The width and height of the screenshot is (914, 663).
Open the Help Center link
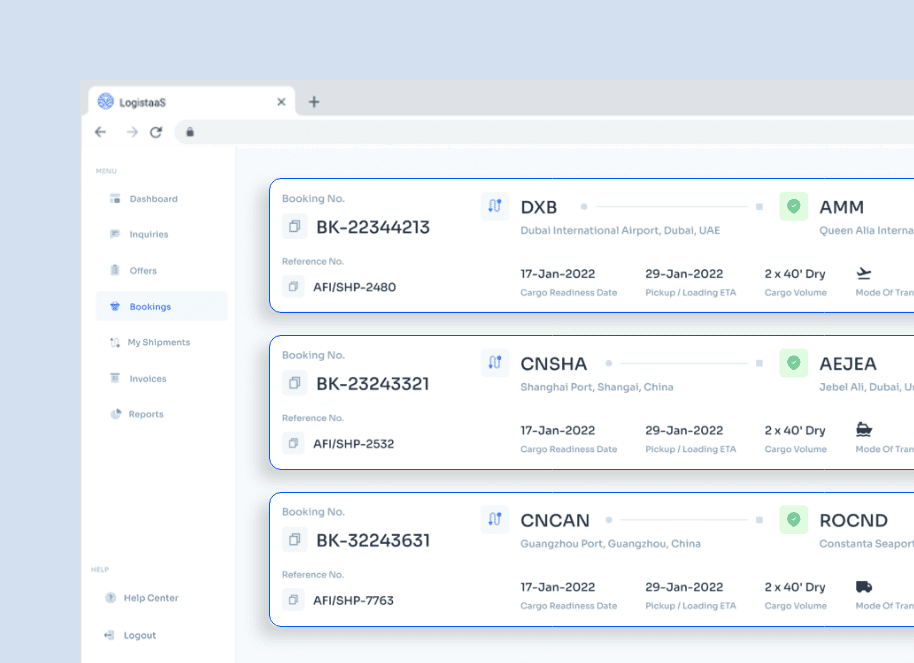click(x=150, y=598)
